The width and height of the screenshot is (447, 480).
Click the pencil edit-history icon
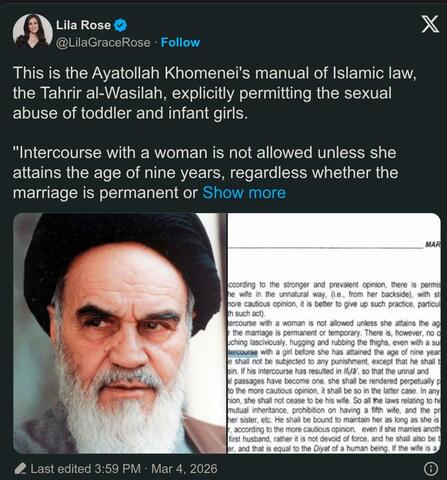coord(20,469)
